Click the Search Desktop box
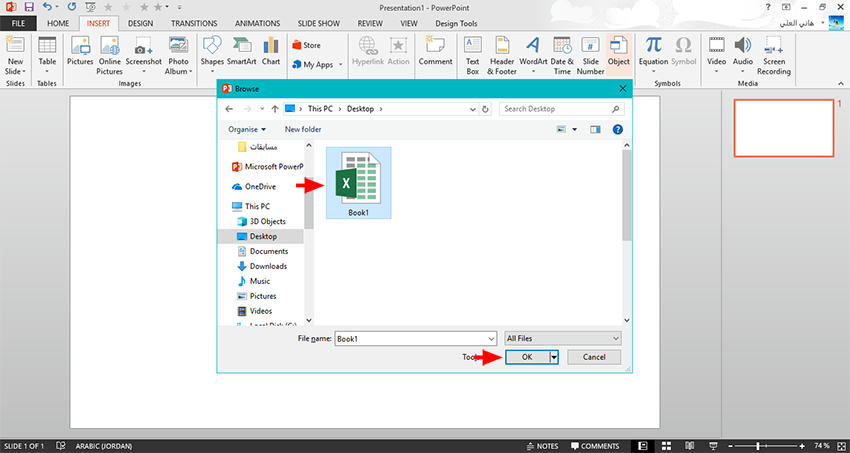This screenshot has height=453, width=850. pos(561,109)
